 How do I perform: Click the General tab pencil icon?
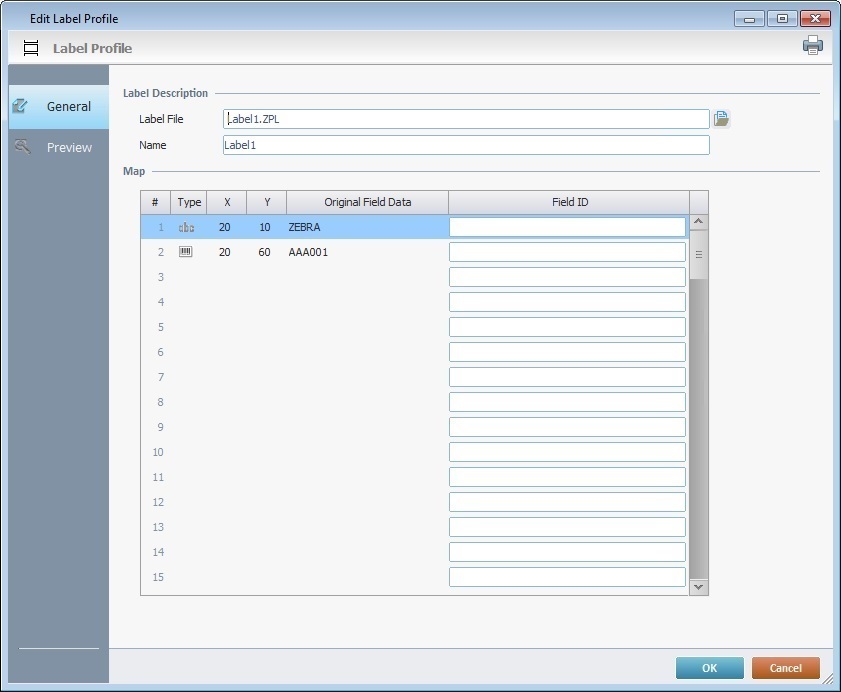coord(20,106)
